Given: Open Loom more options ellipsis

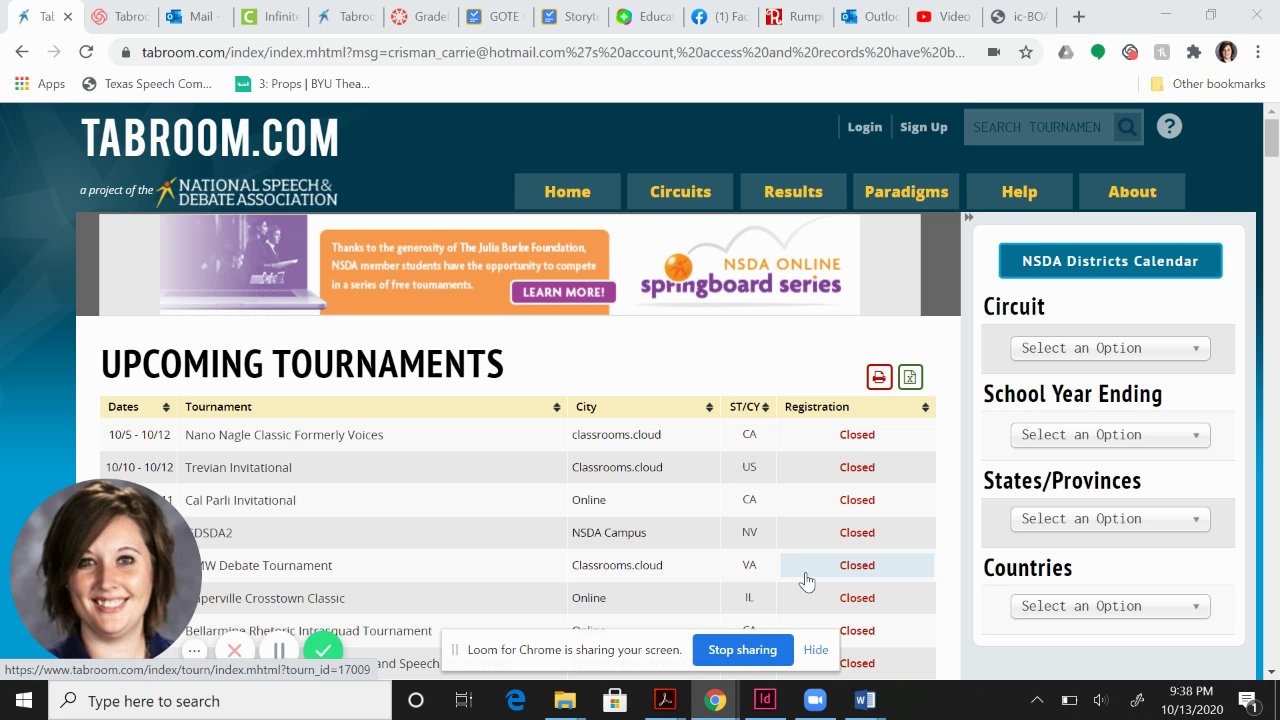Looking at the screenshot, I should 195,650.
